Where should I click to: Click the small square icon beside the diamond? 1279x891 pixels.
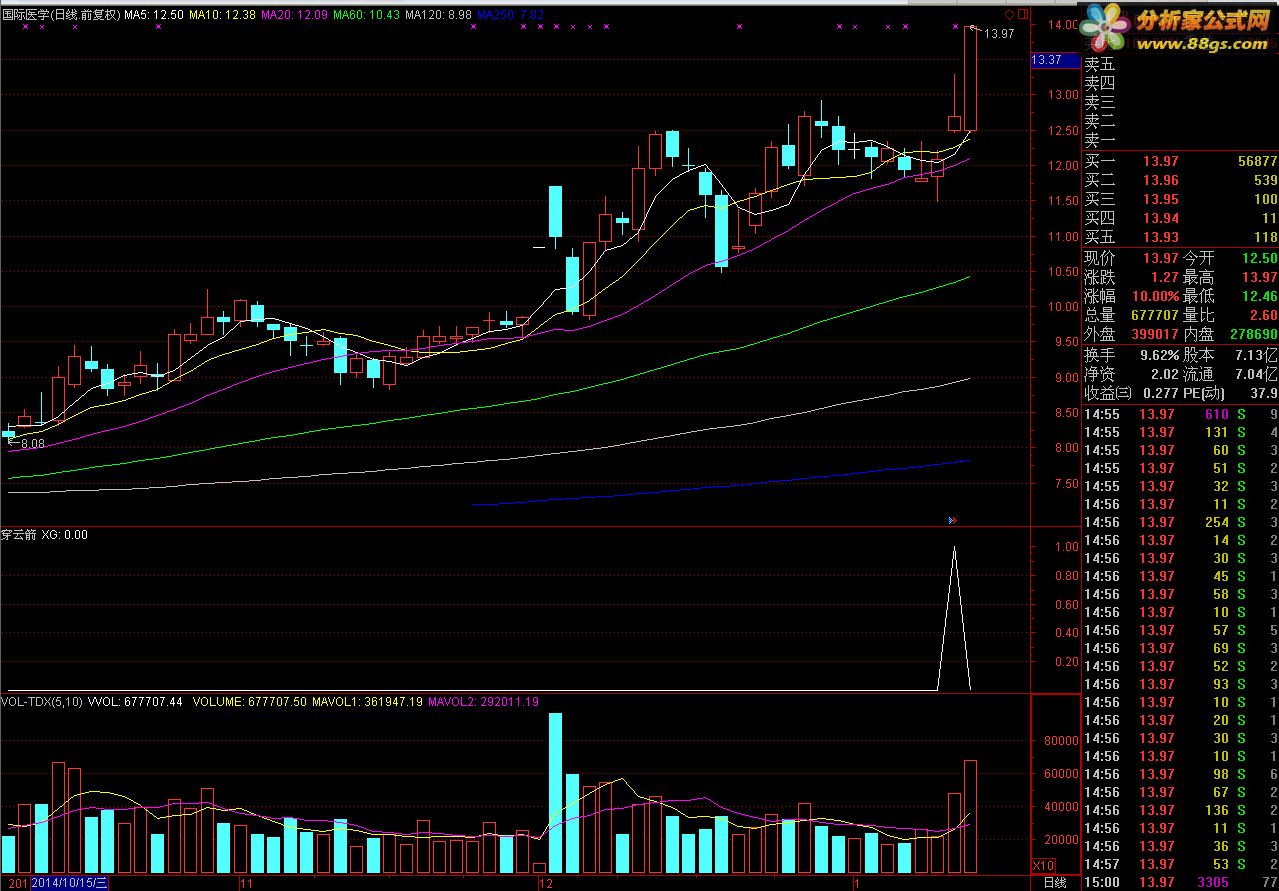pyautogui.click(x=1021, y=15)
